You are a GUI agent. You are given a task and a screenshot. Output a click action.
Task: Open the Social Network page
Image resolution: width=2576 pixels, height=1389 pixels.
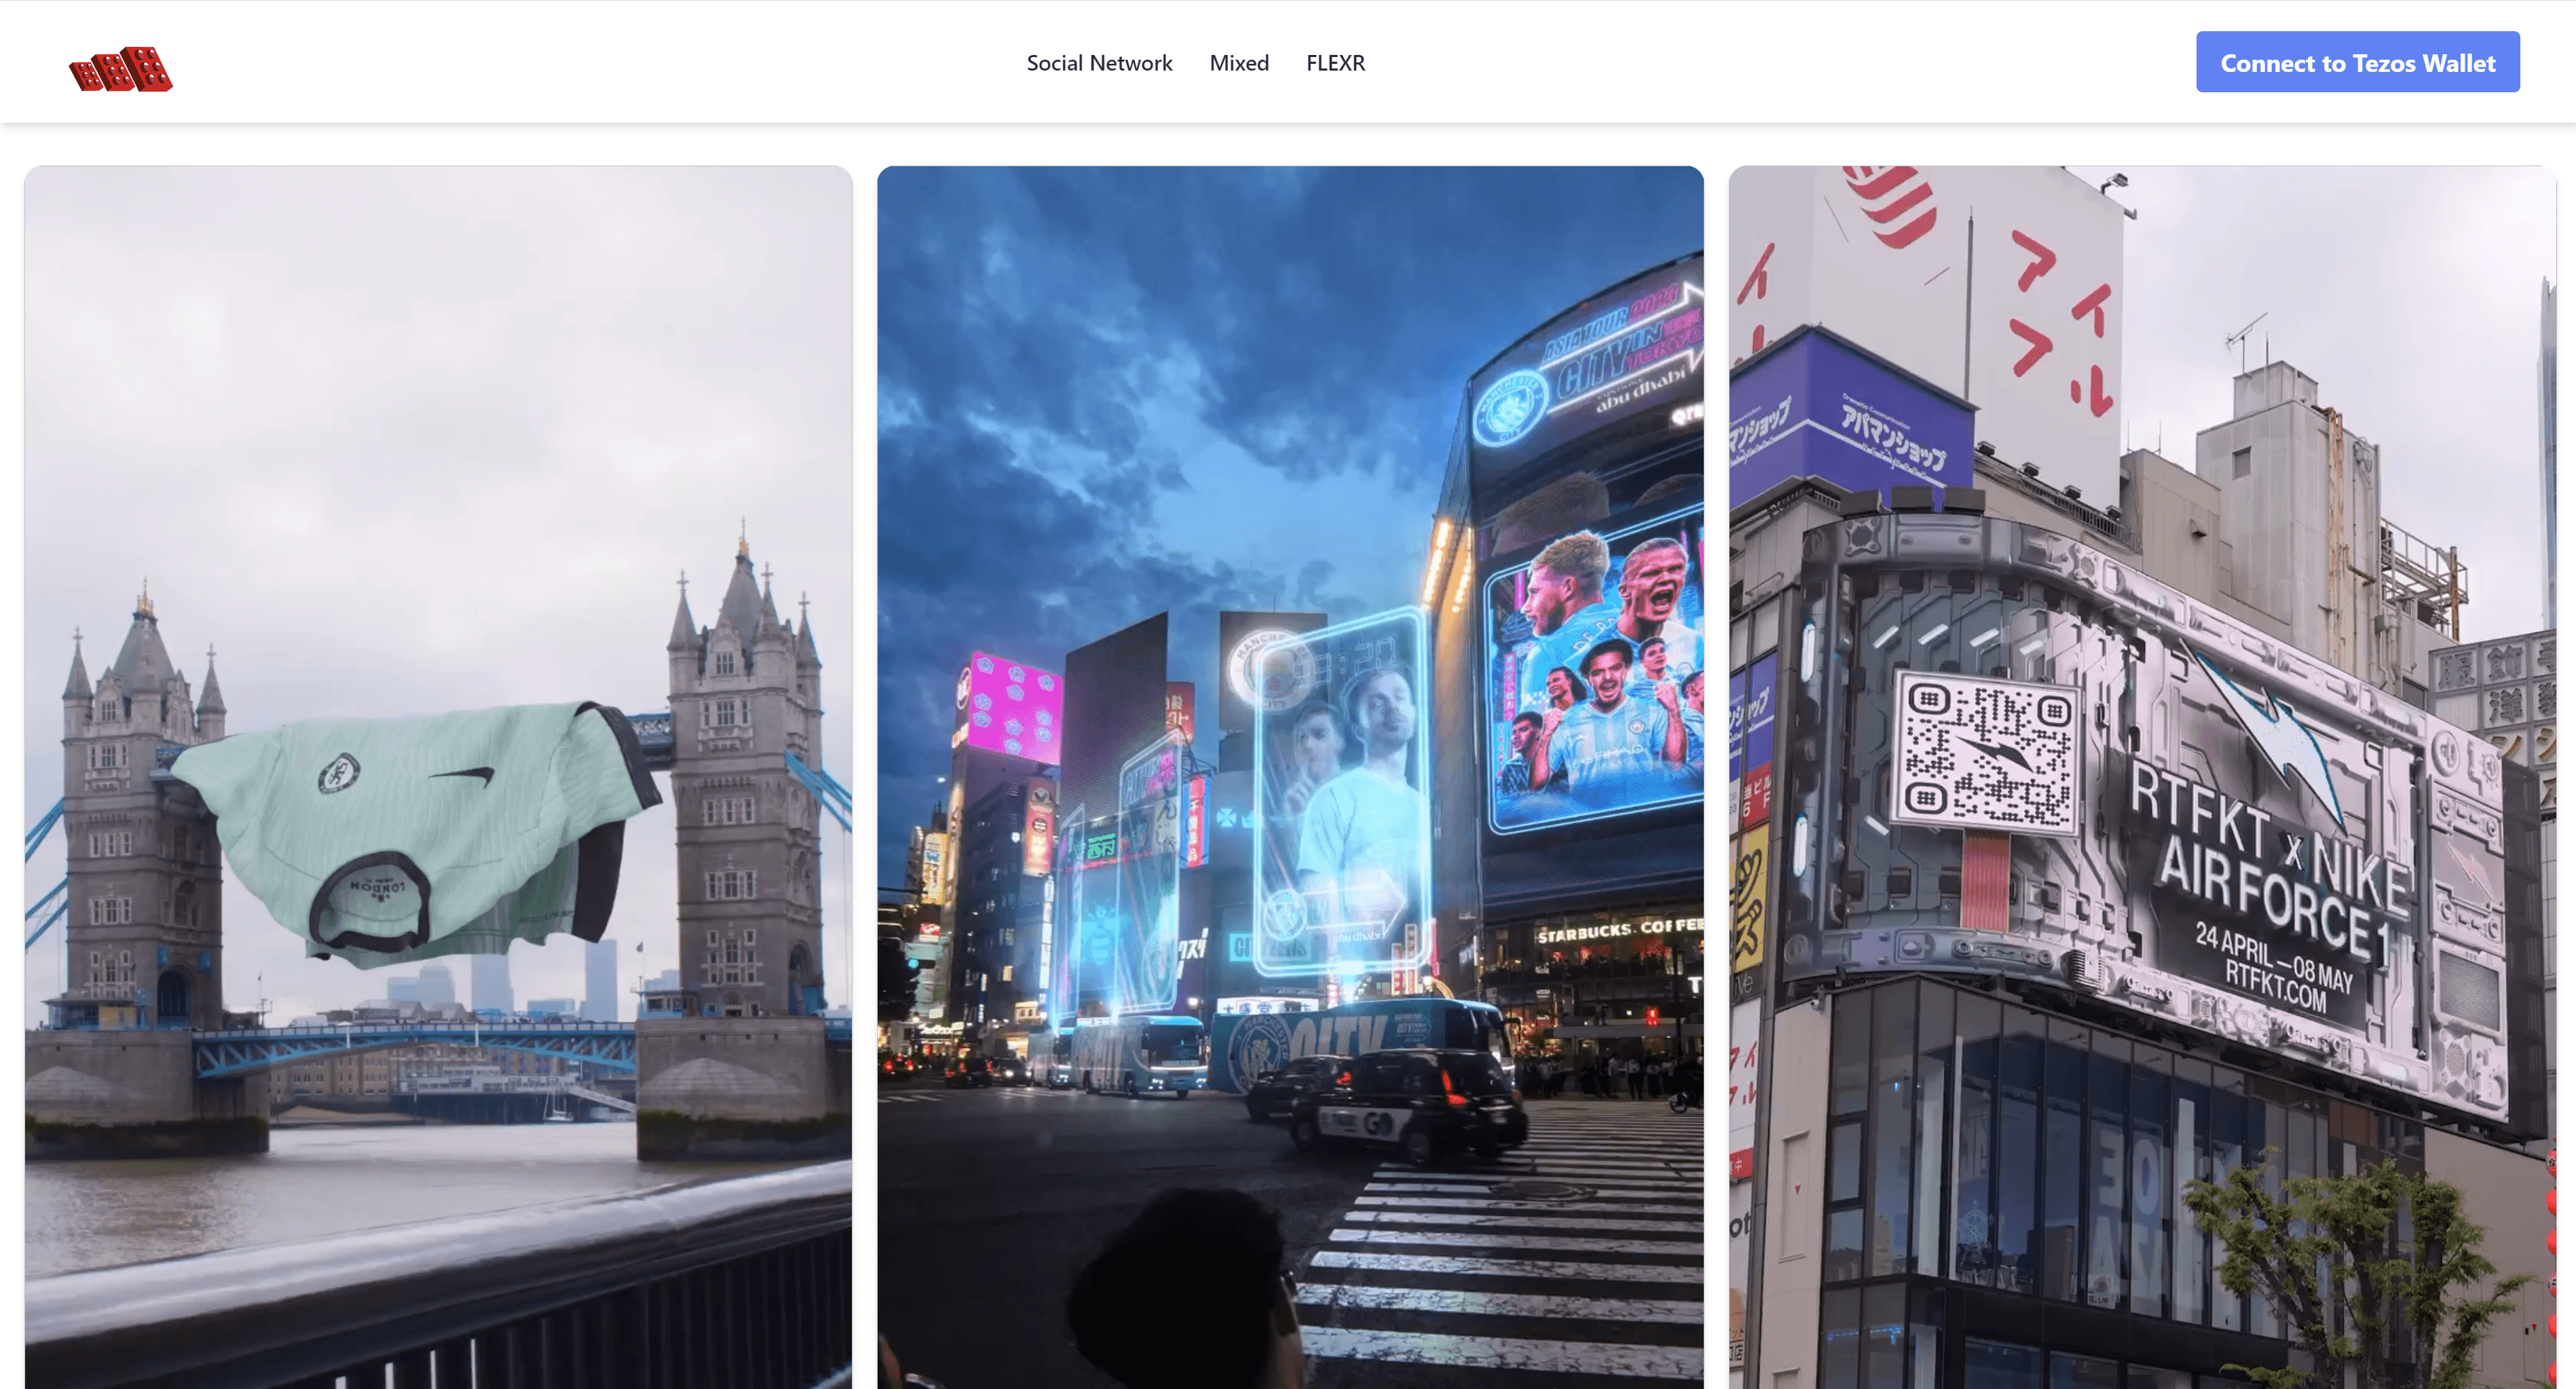(x=1099, y=63)
